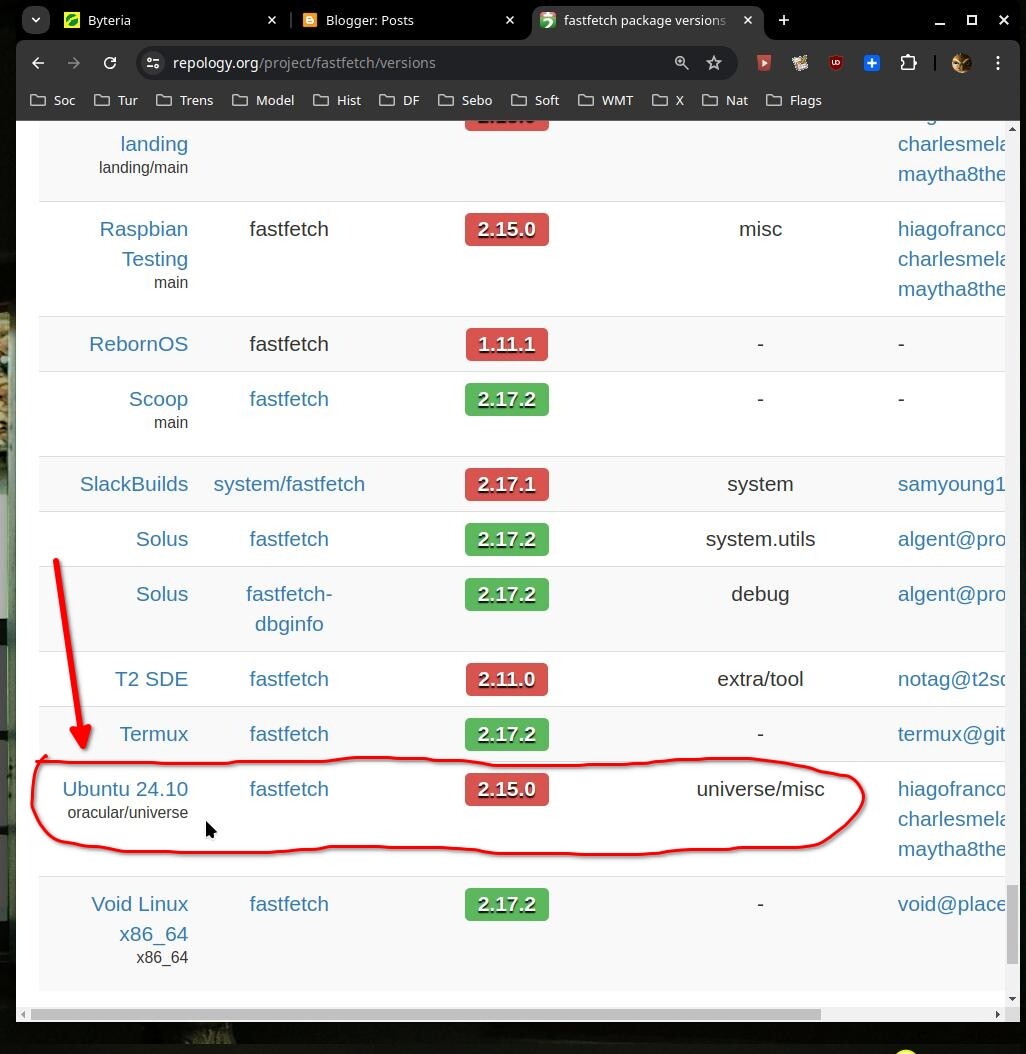This screenshot has height=1054, width=1026.
Task: Open the uBlock Origin extension icon
Action: click(x=836, y=63)
